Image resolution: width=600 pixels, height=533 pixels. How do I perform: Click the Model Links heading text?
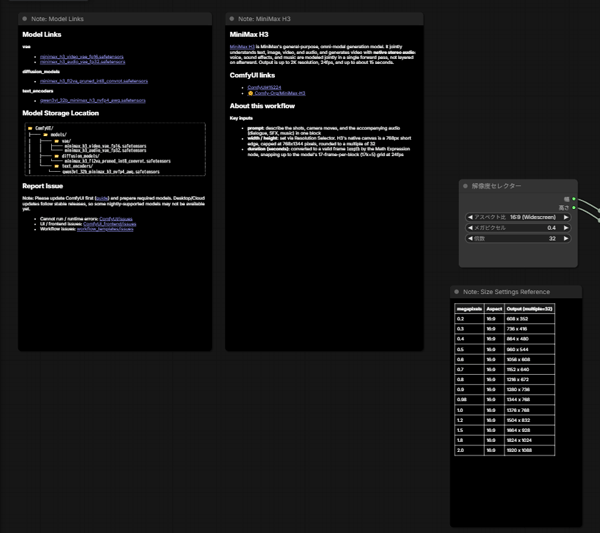(42, 34)
